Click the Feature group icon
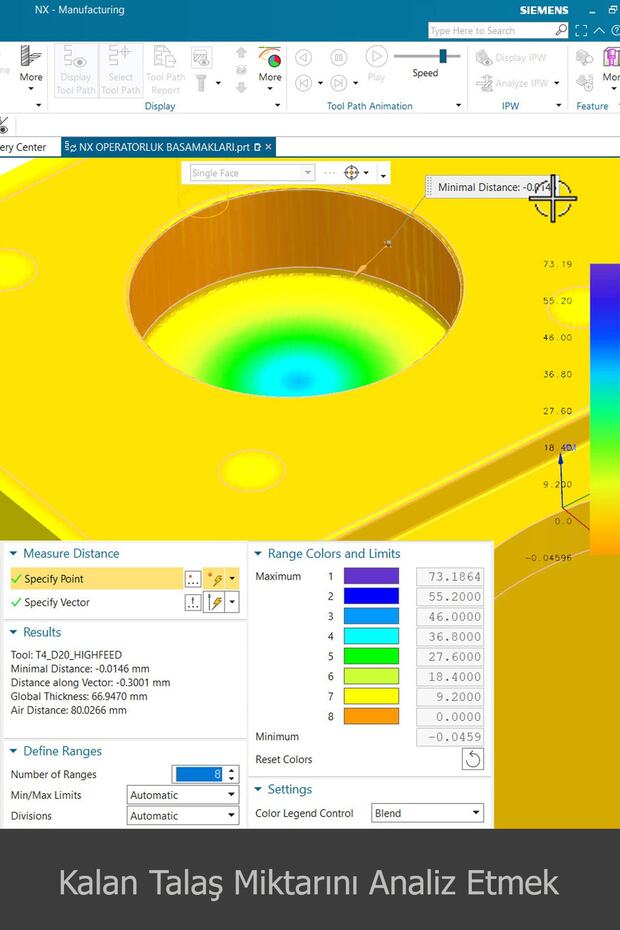 click(584, 57)
